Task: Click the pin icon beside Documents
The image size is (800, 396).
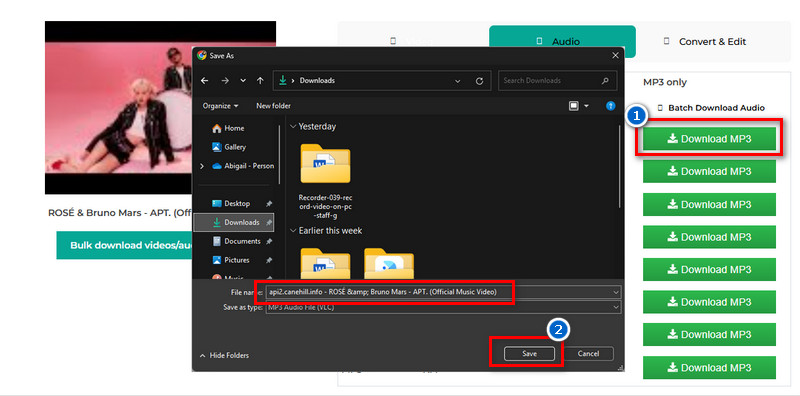Action: click(269, 241)
